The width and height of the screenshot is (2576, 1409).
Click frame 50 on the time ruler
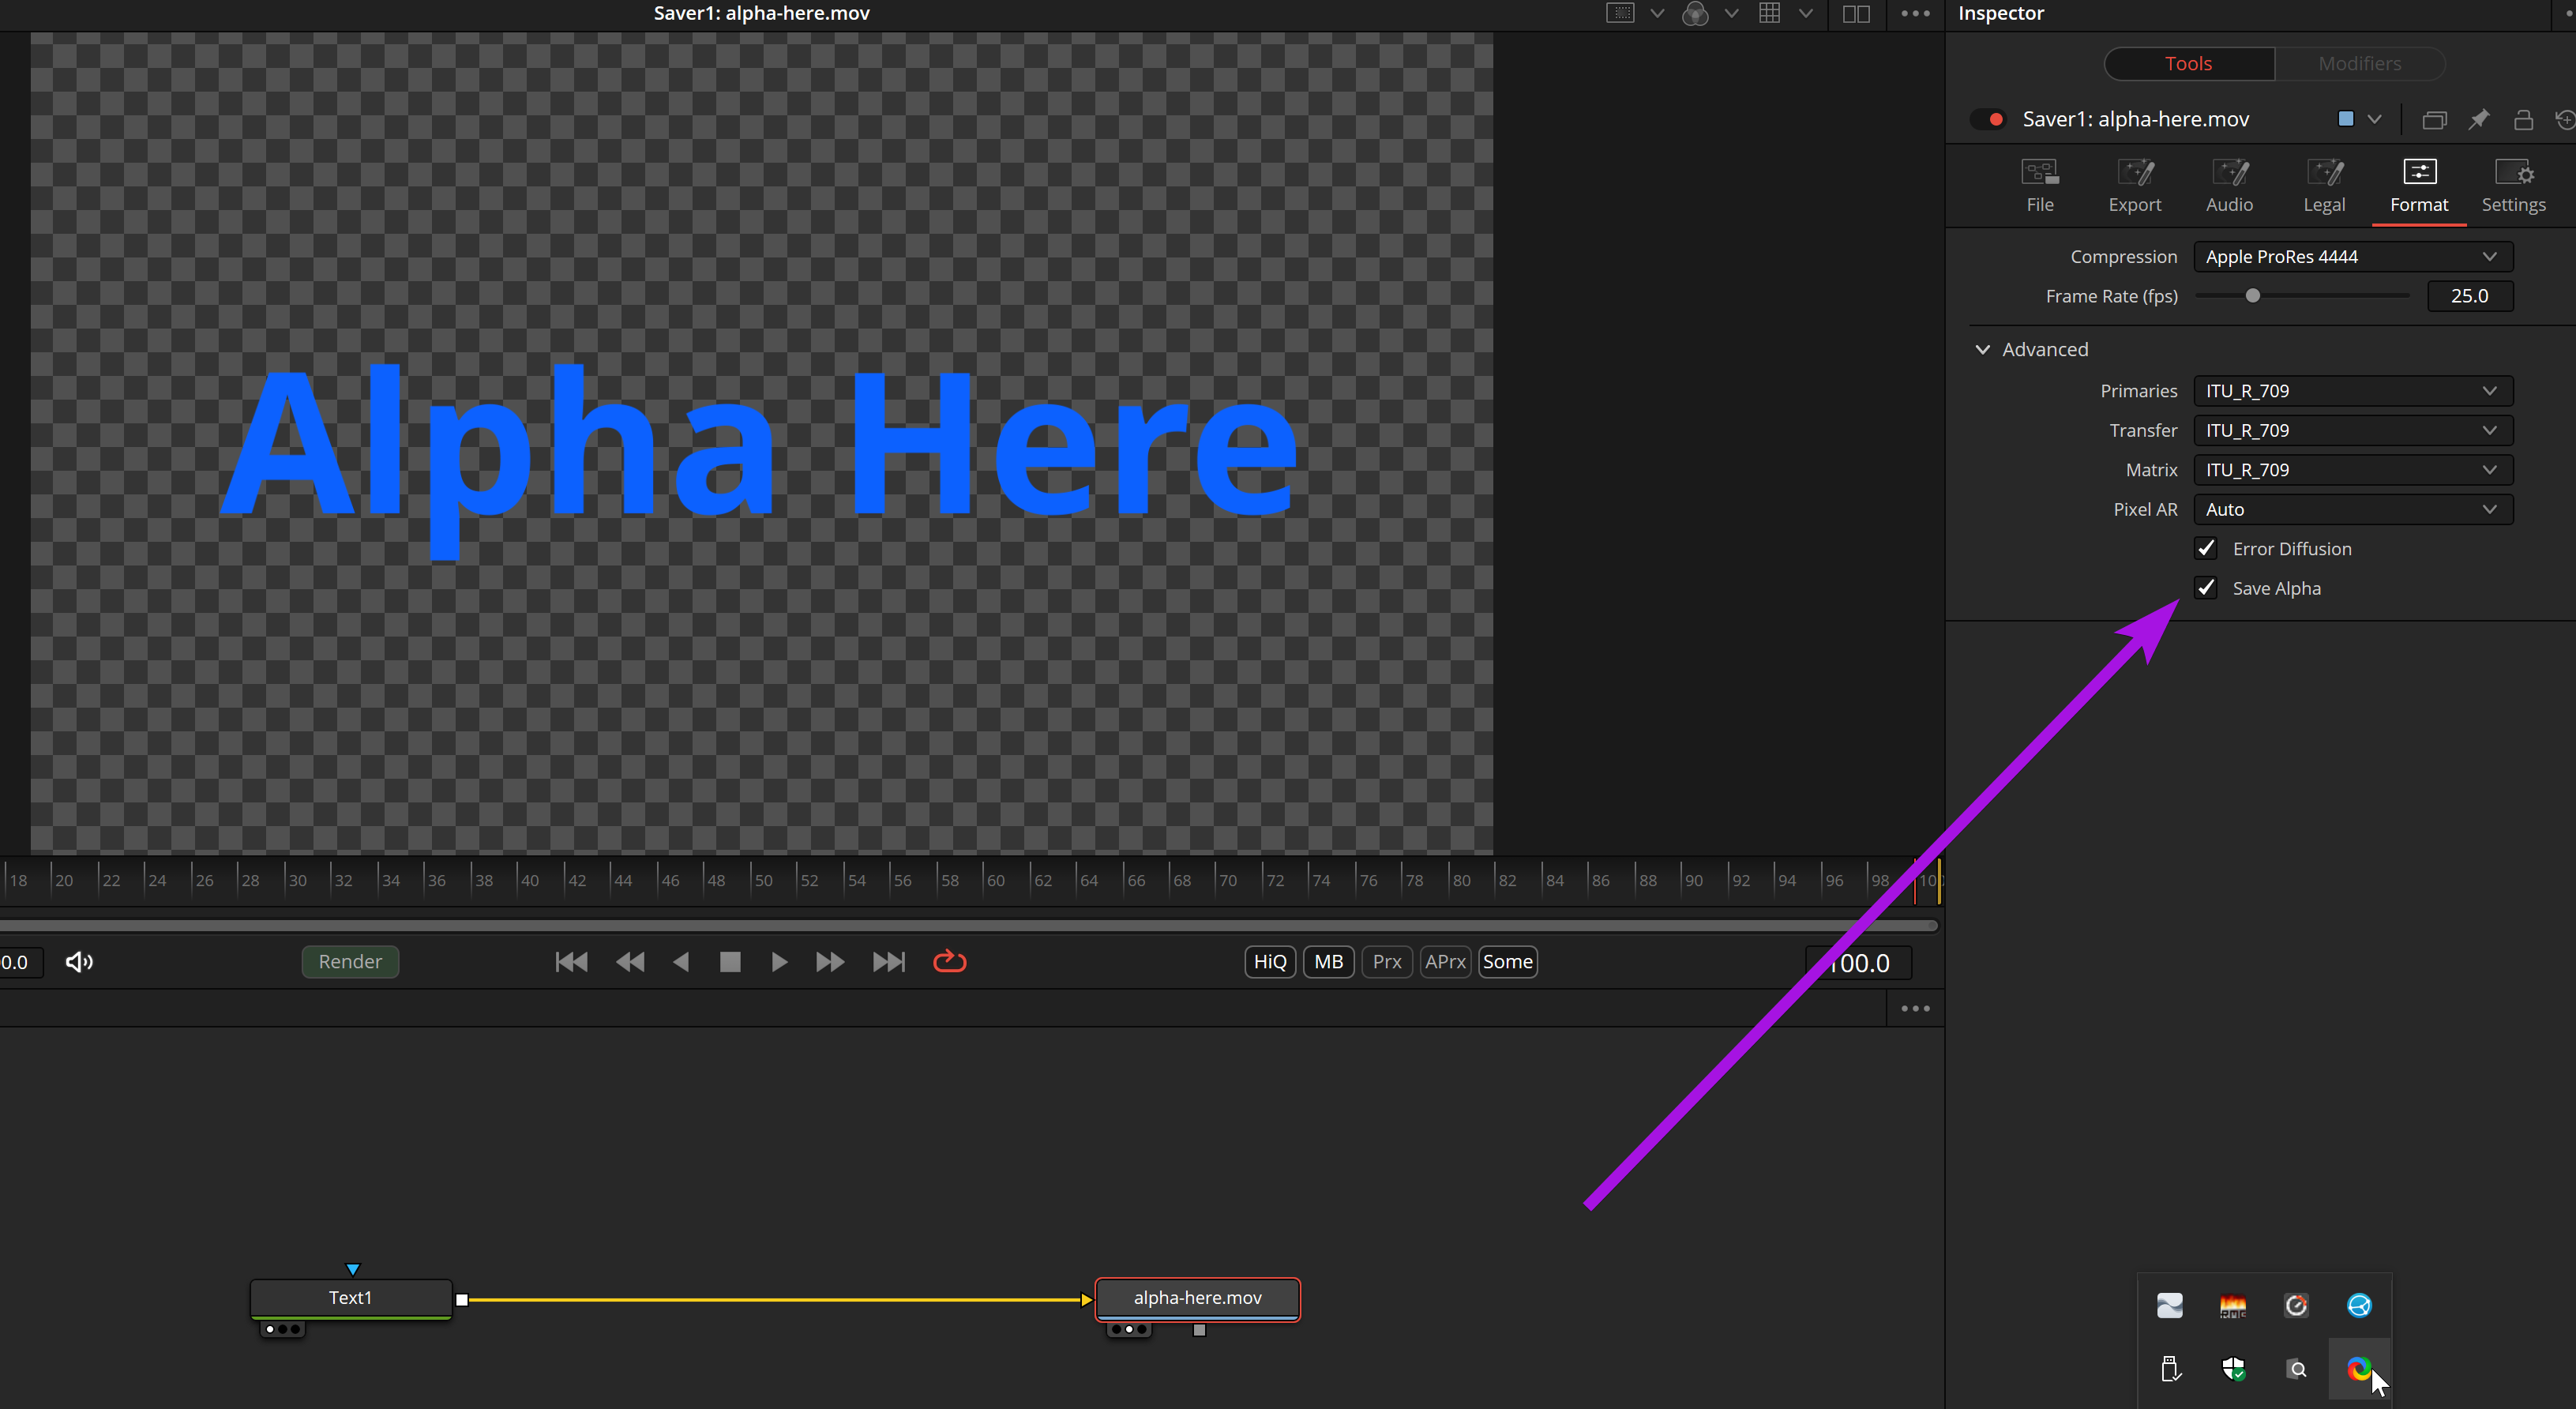[x=763, y=881]
